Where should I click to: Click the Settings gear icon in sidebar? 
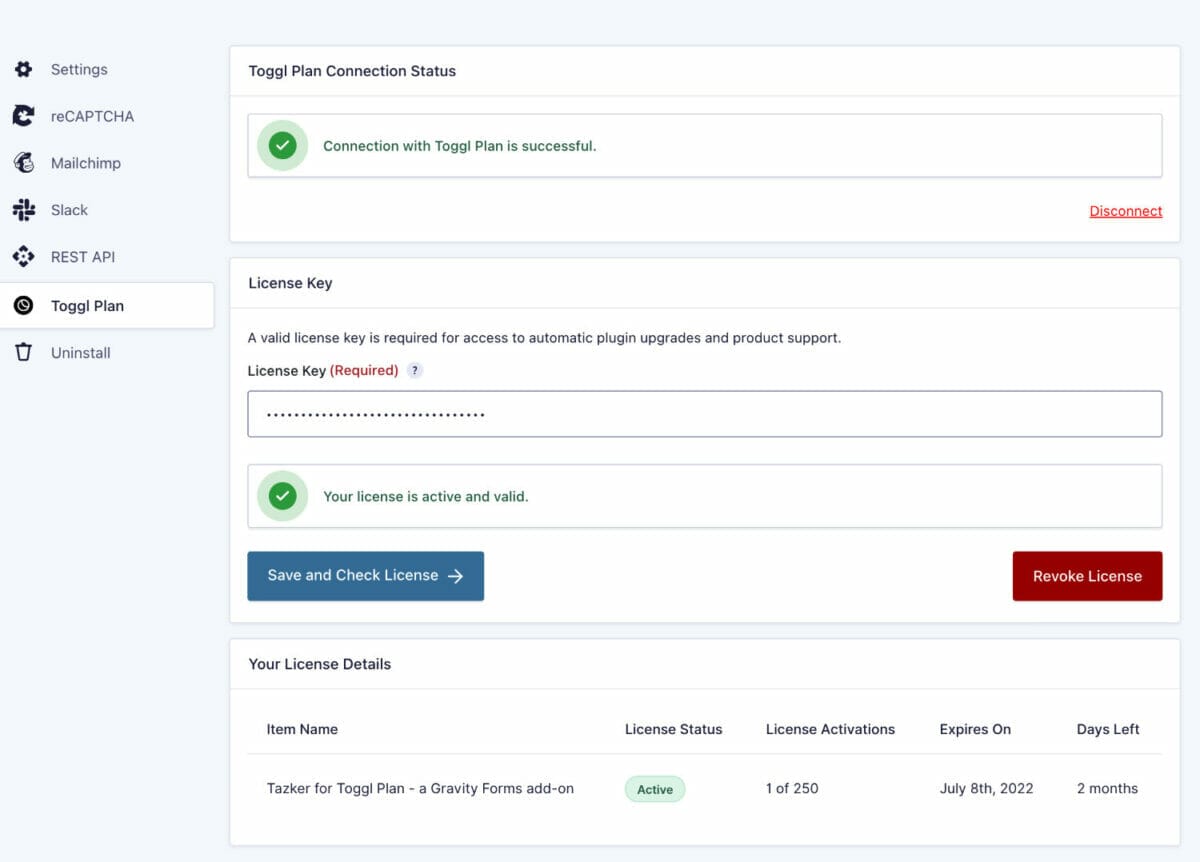click(x=23, y=70)
